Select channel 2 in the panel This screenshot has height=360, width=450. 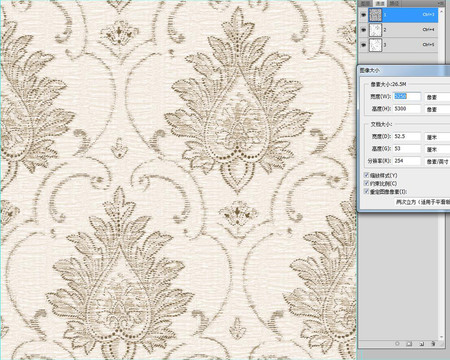pos(403,30)
